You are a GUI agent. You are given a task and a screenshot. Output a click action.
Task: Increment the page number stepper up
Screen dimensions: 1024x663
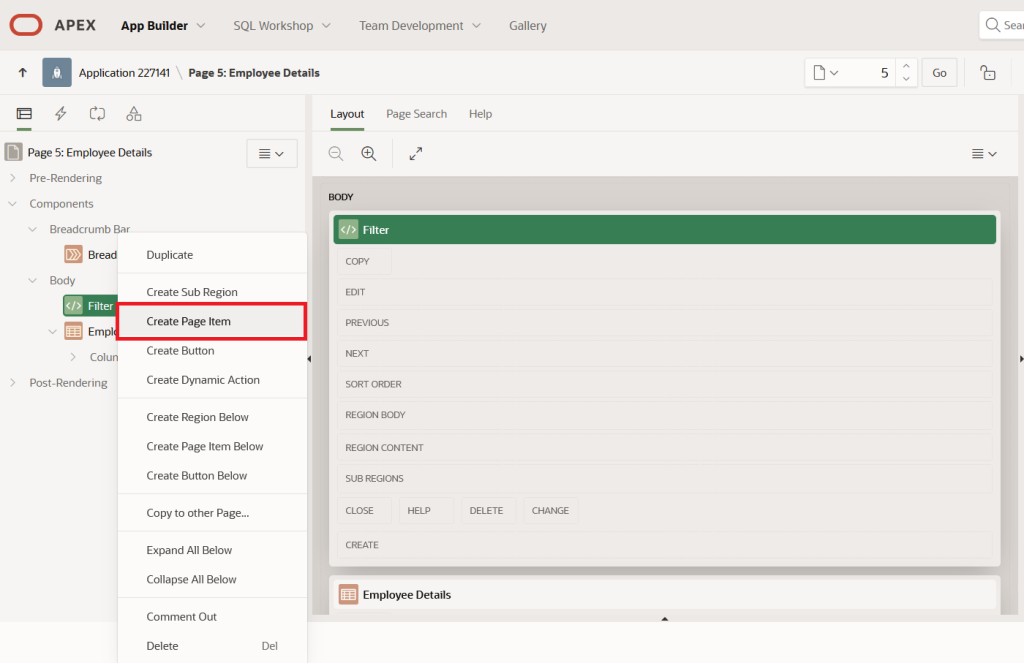[x=906, y=66]
